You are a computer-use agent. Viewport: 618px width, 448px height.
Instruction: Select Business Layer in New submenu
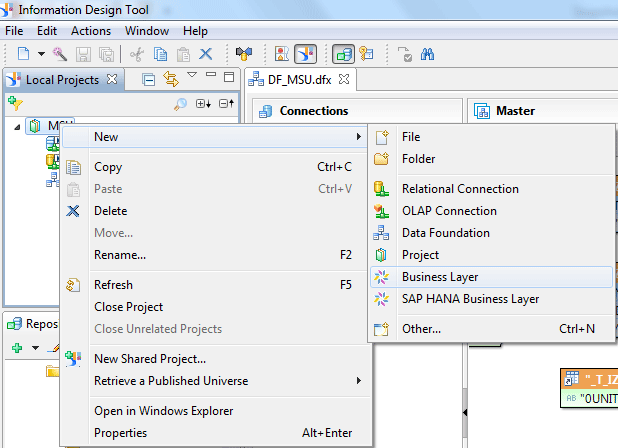point(491,277)
